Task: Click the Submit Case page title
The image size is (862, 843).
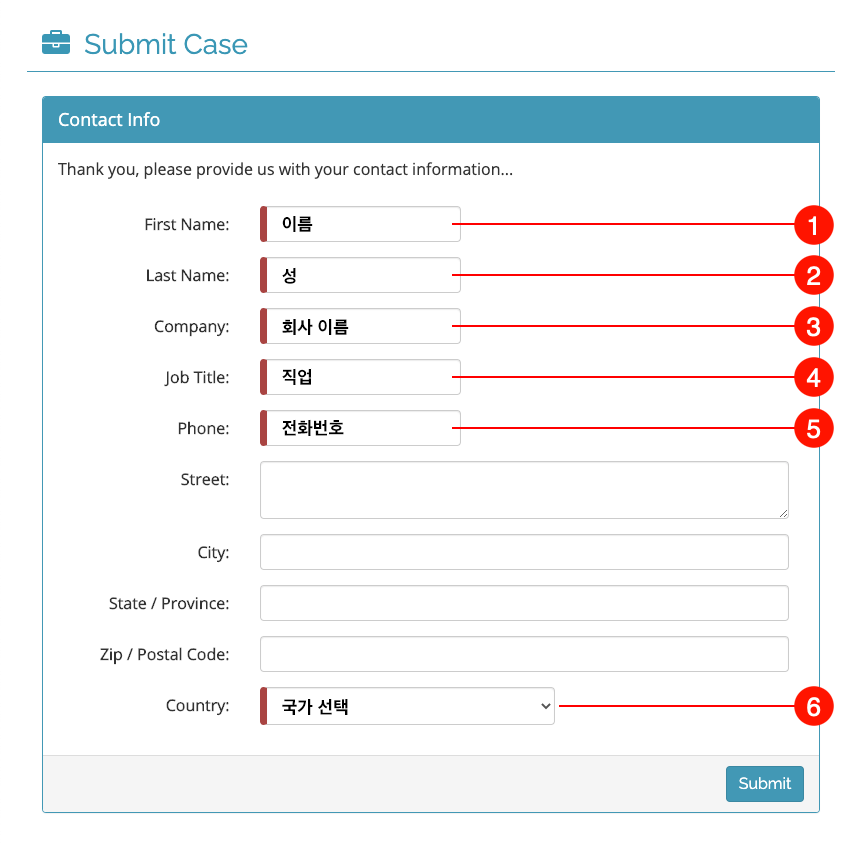Action: [x=165, y=44]
